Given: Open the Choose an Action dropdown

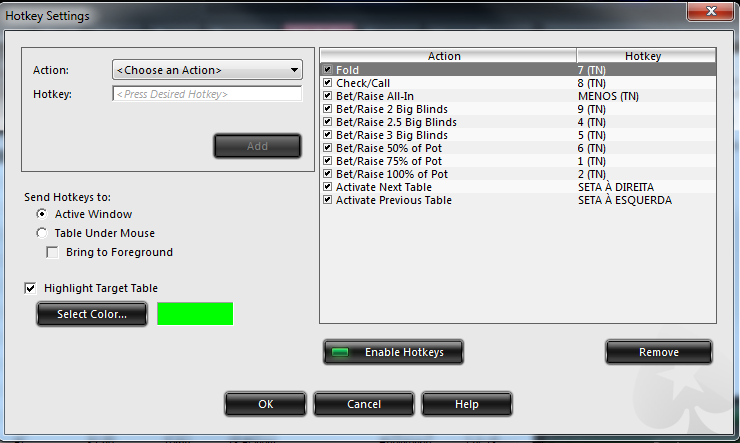Looking at the screenshot, I should click(207, 70).
